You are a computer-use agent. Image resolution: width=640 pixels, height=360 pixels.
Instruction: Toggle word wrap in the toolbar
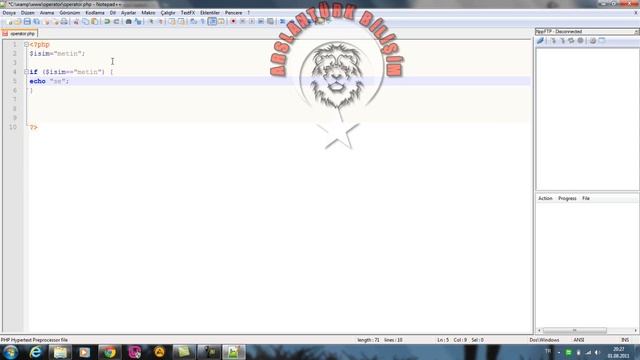(193, 21)
